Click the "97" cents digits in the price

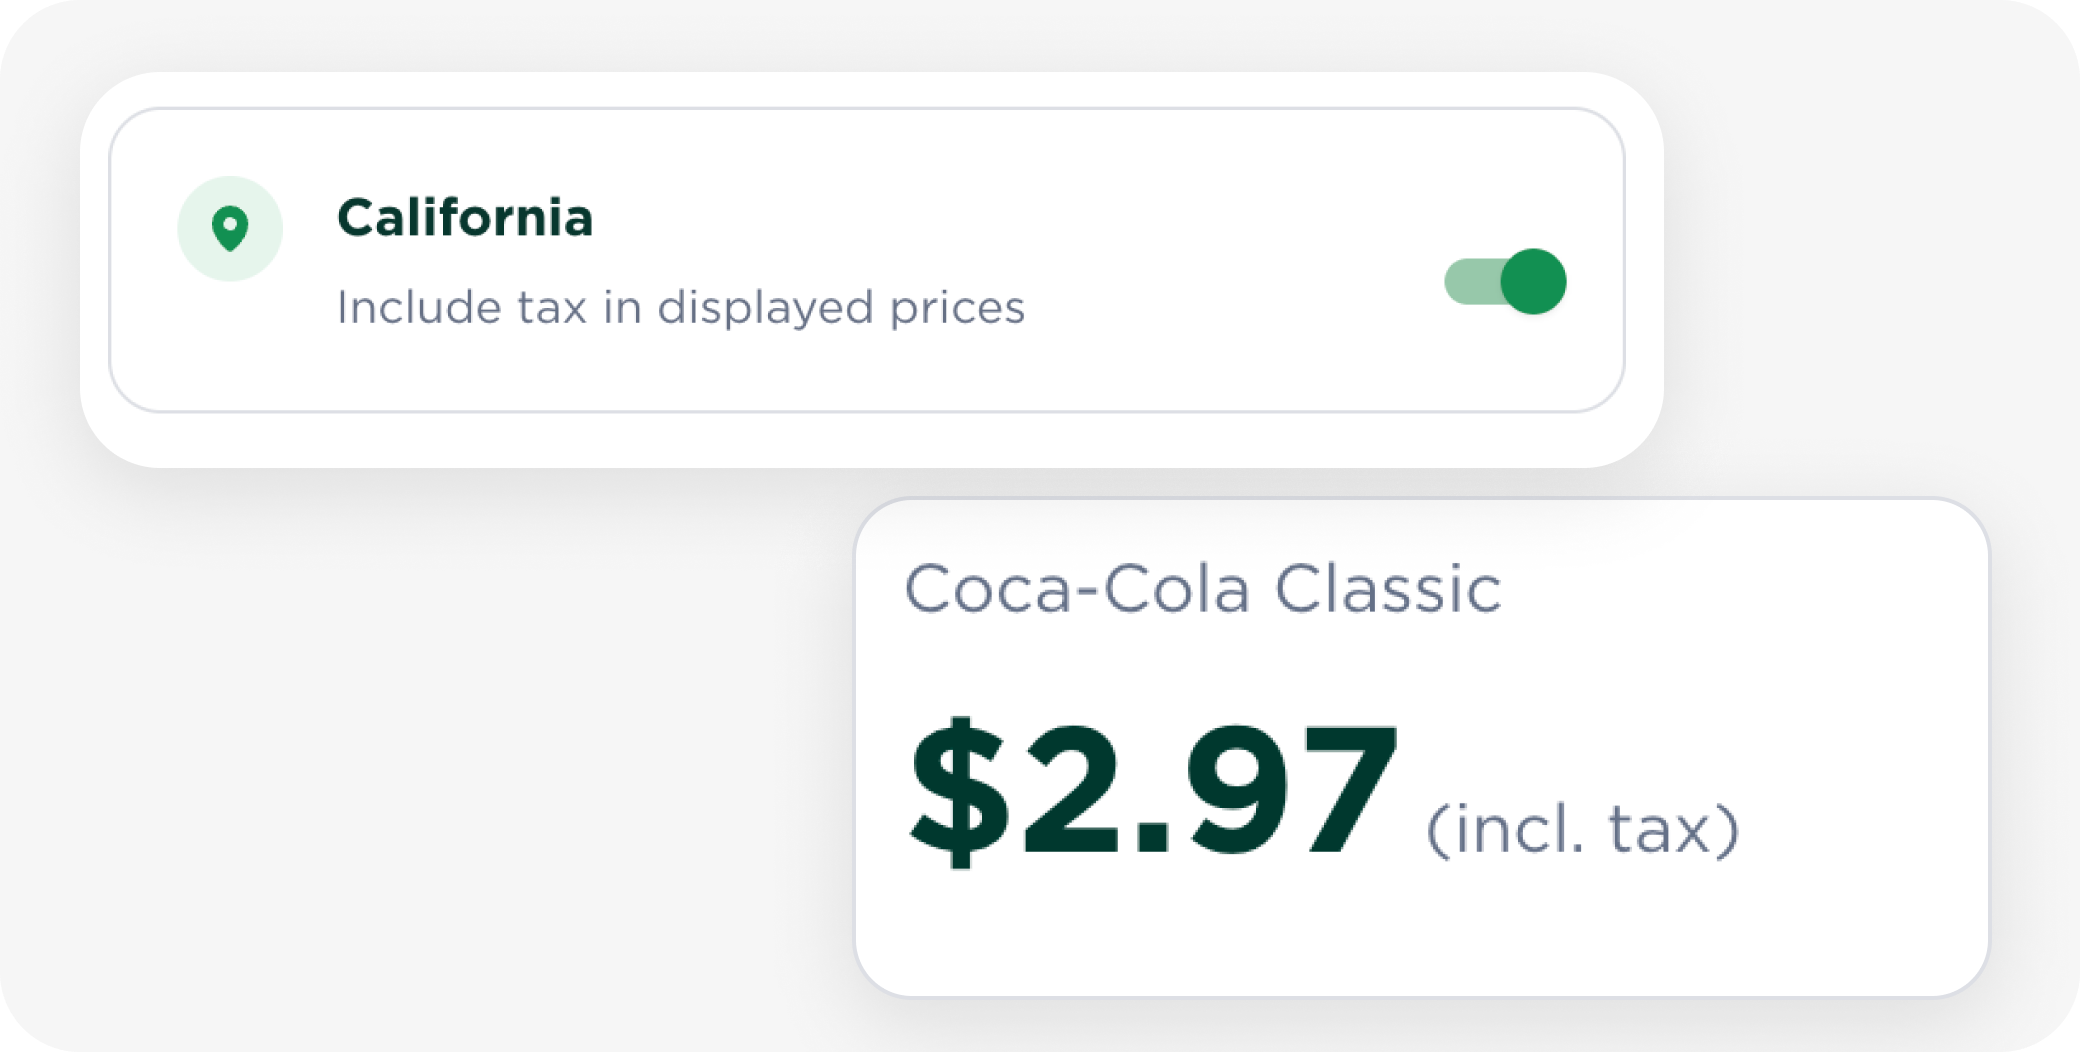pyautogui.click(x=1290, y=790)
